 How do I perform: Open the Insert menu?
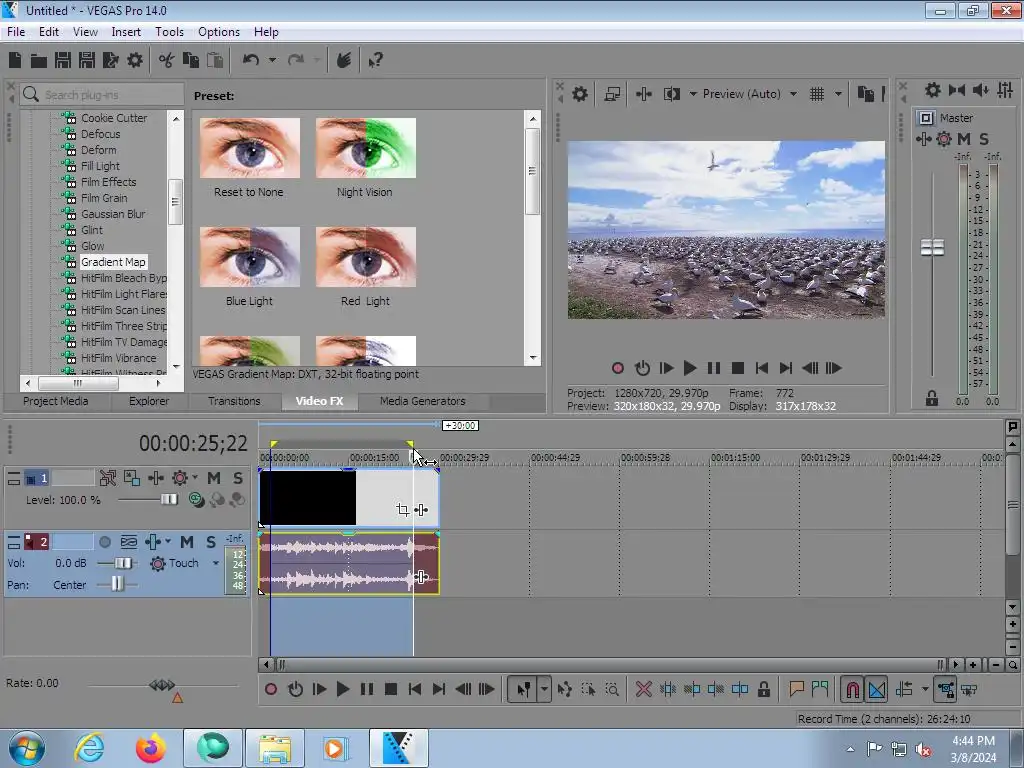[x=126, y=32]
